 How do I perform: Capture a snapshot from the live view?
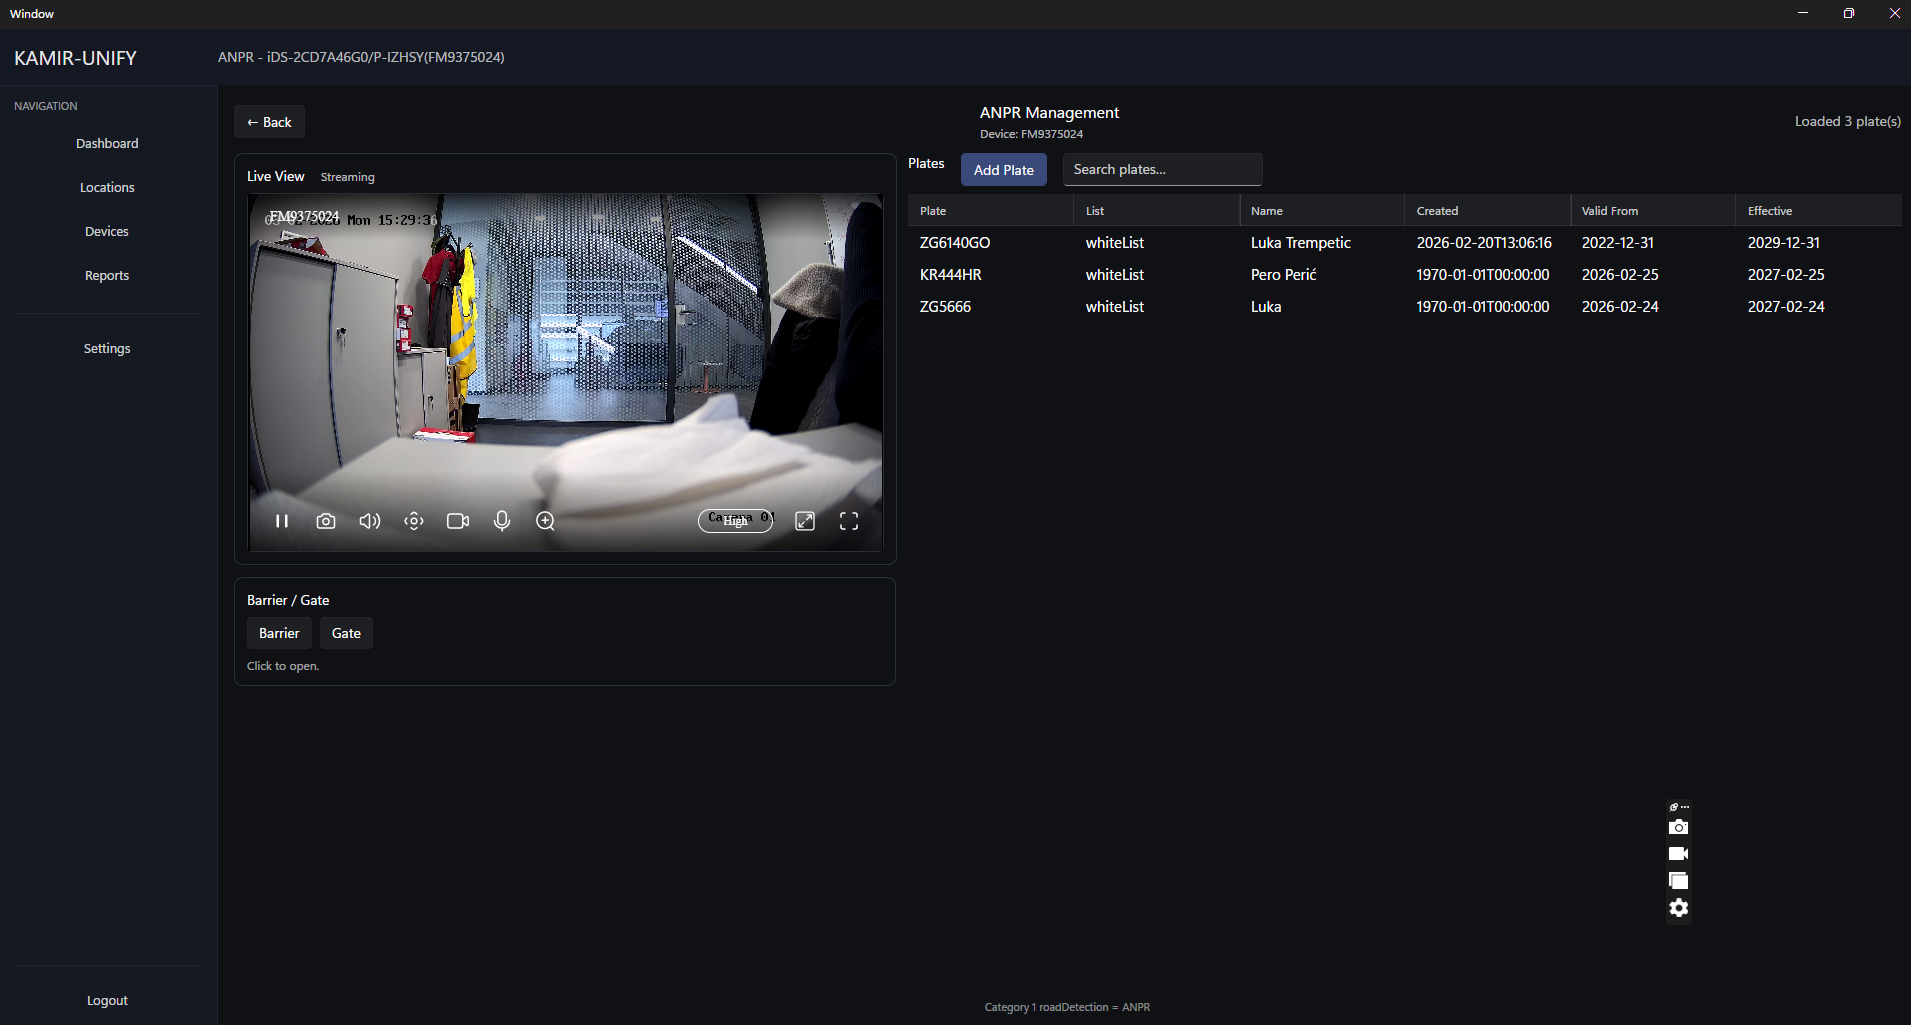325,520
